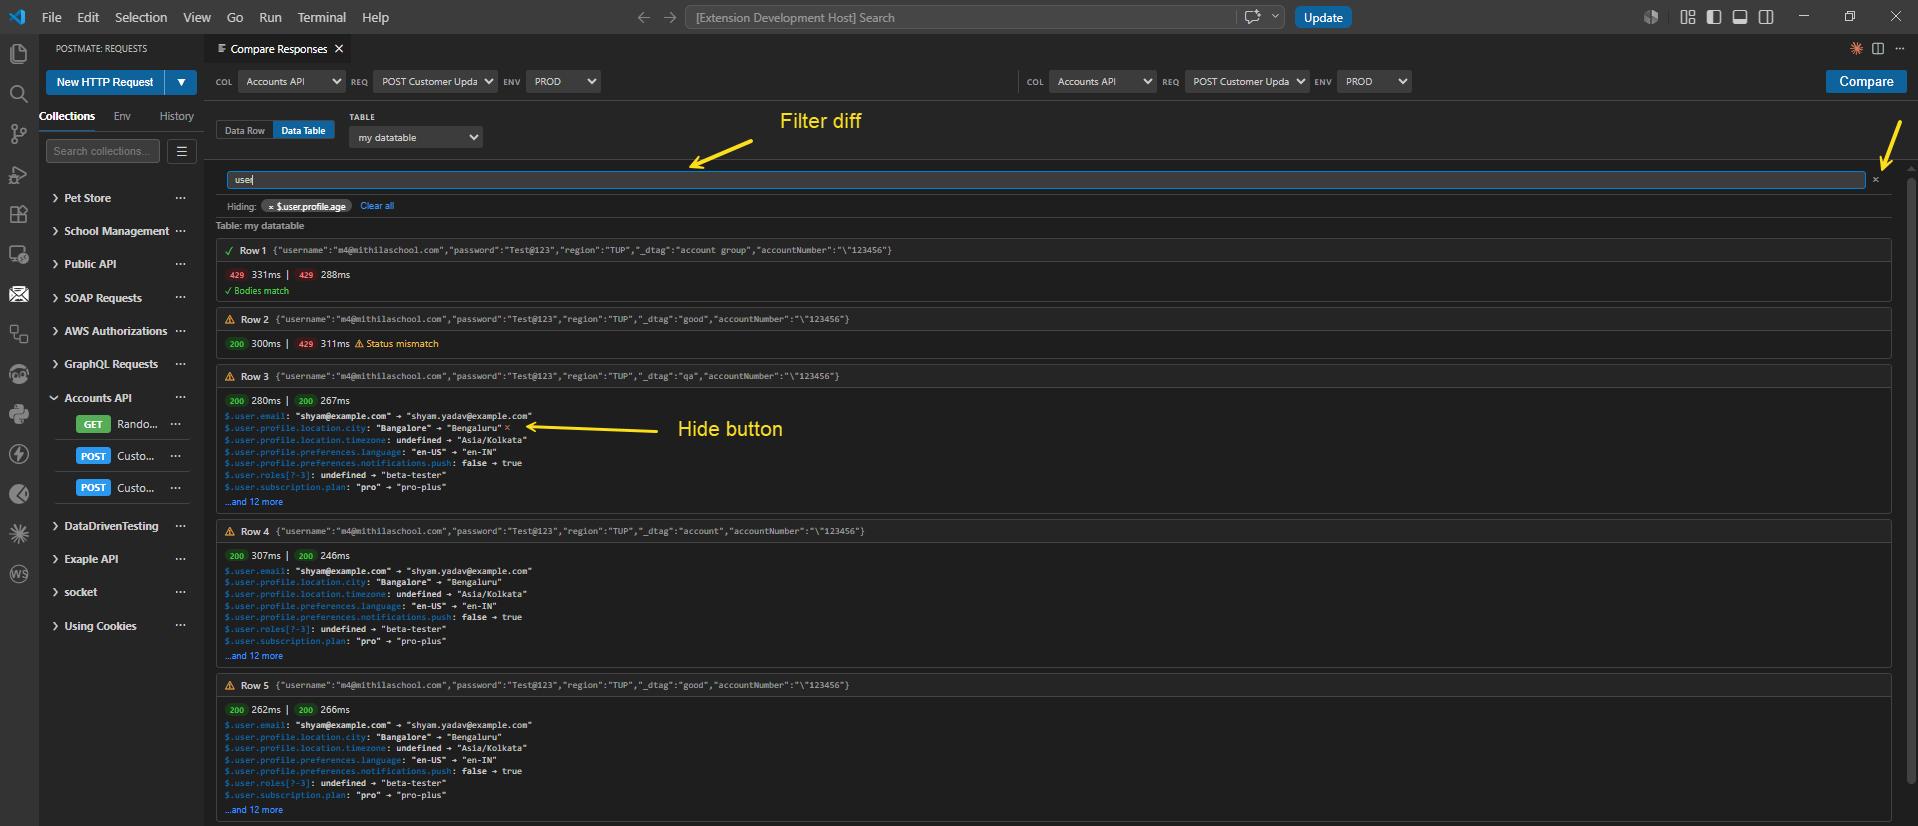This screenshot has height=826, width=1918.
Task: Open the Selection menu
Action: coord(141,17)
